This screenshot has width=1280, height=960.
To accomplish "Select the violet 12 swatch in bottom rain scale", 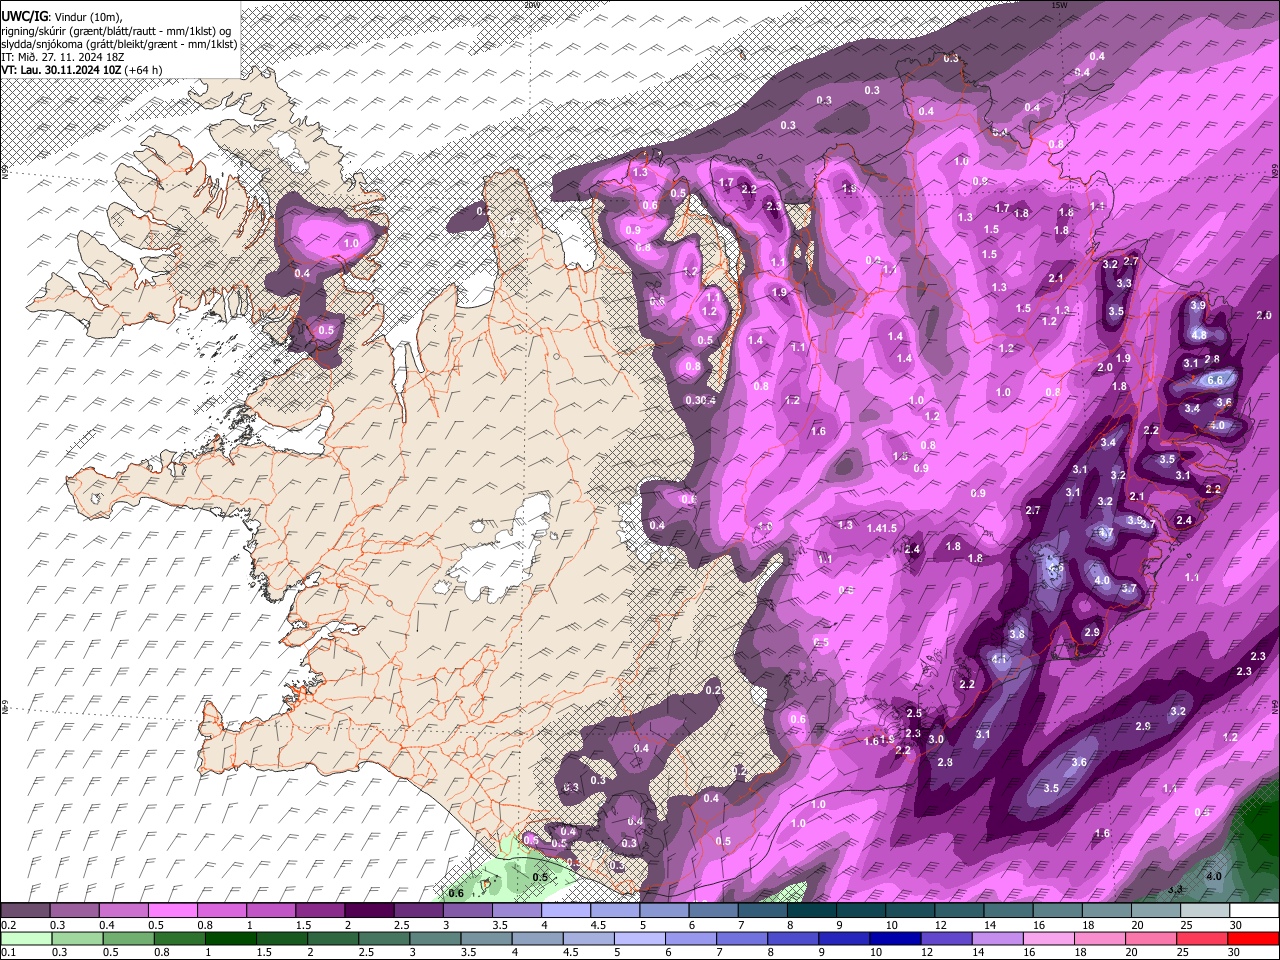I will [x=946, y=938].
